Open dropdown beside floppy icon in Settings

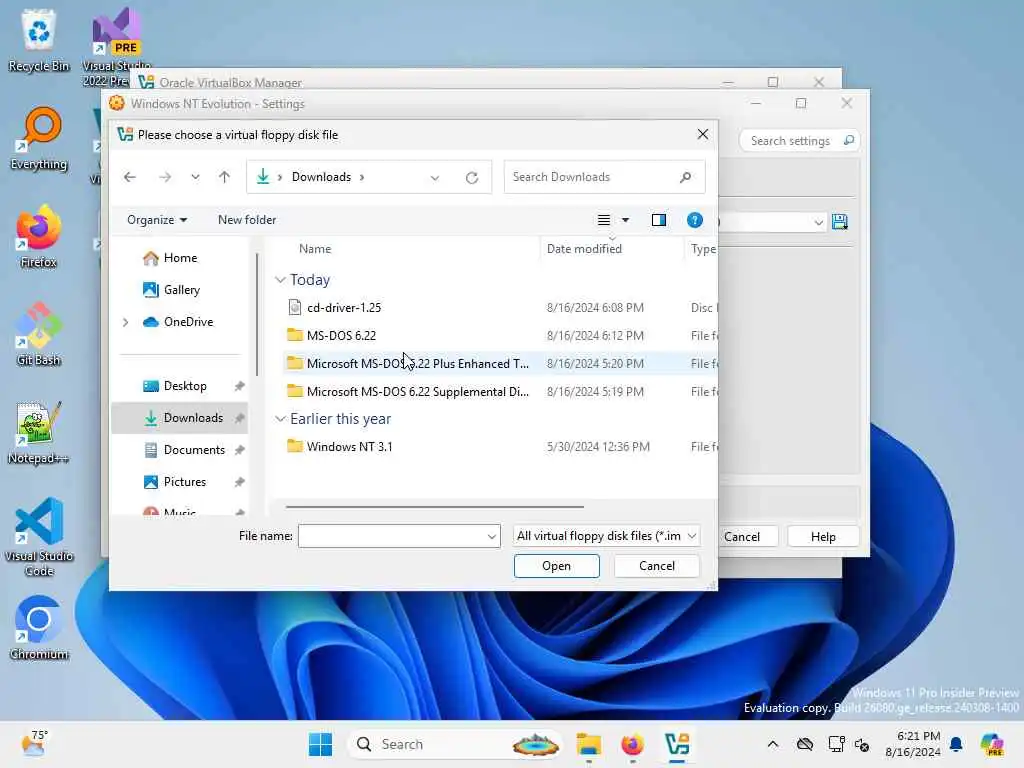tap(818, 223)
